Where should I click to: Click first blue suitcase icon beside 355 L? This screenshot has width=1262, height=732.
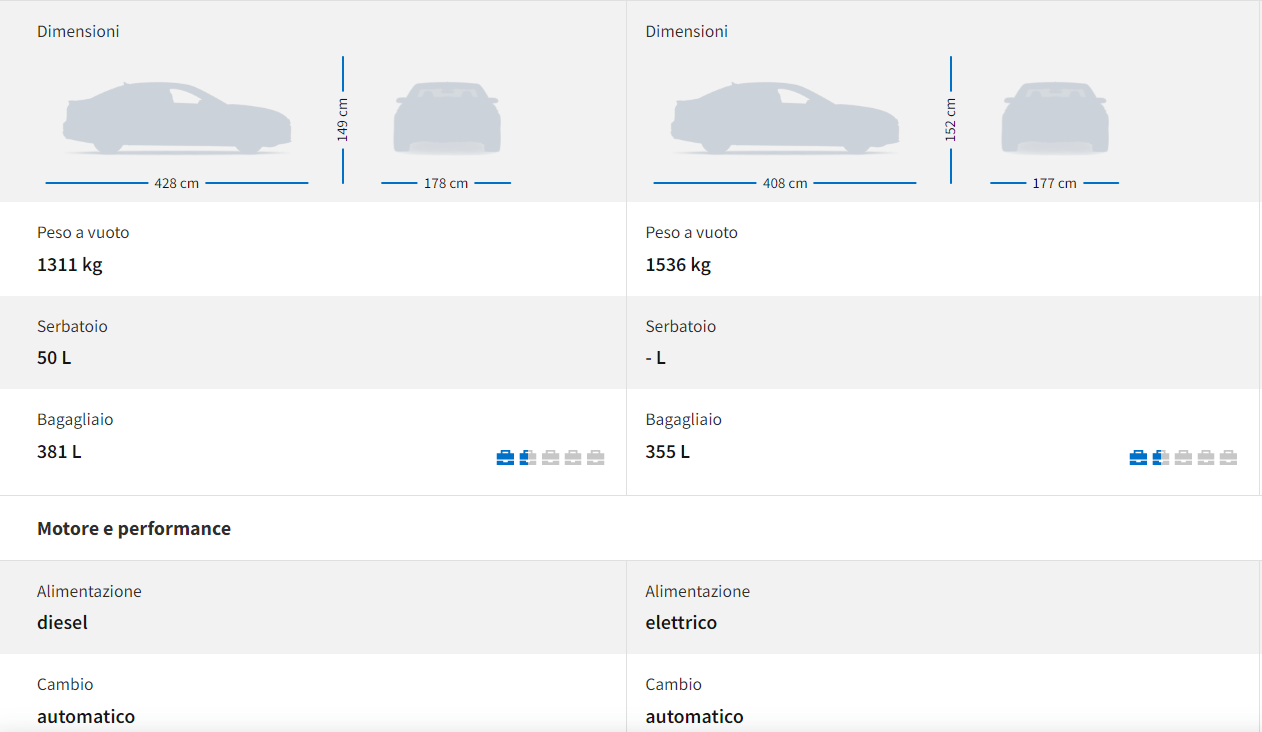[1138, 458]
